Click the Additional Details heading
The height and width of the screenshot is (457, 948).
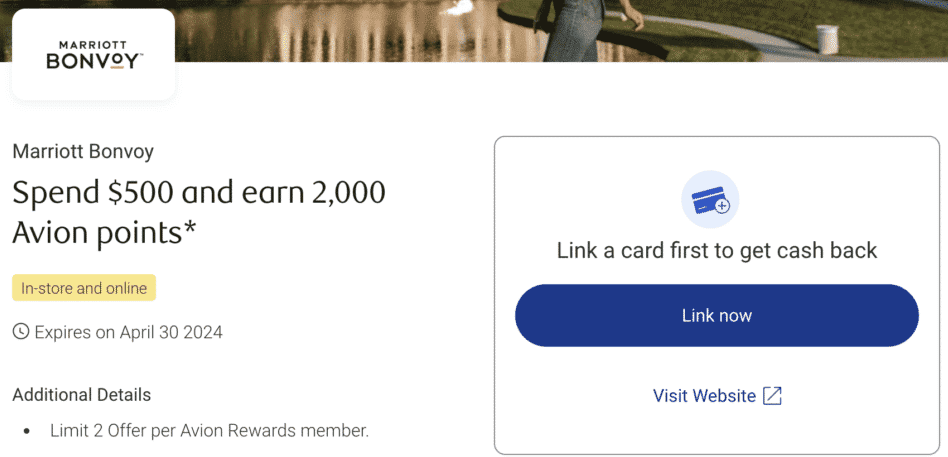(82, 394)
